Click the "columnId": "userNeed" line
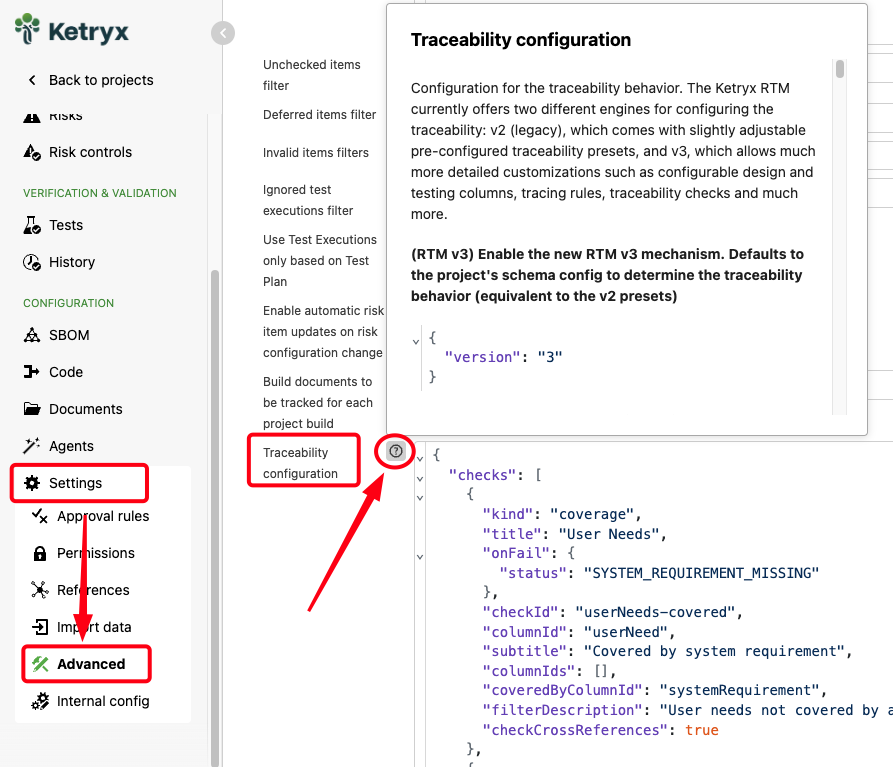The height and width of the screenshot is (767, 893). coord(579,632)
